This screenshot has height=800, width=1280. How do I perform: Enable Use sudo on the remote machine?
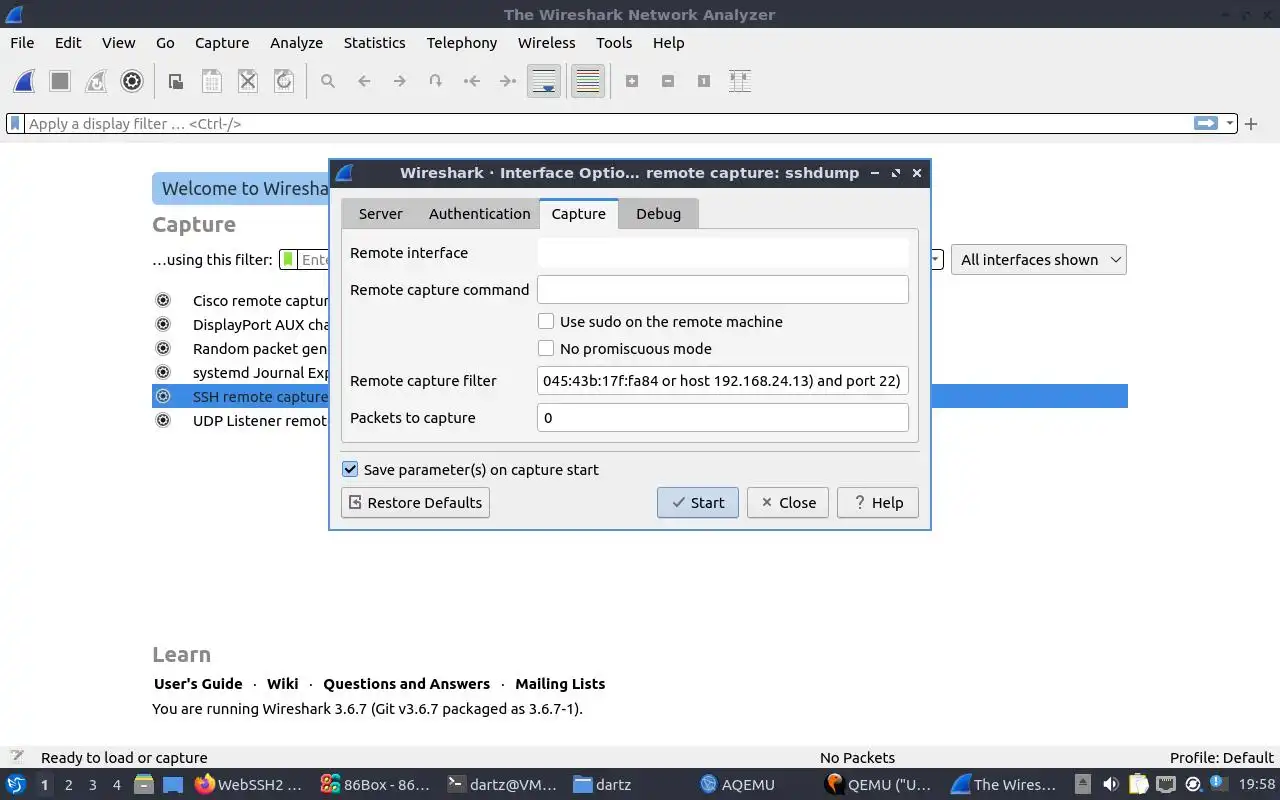[x=546, y=321]
